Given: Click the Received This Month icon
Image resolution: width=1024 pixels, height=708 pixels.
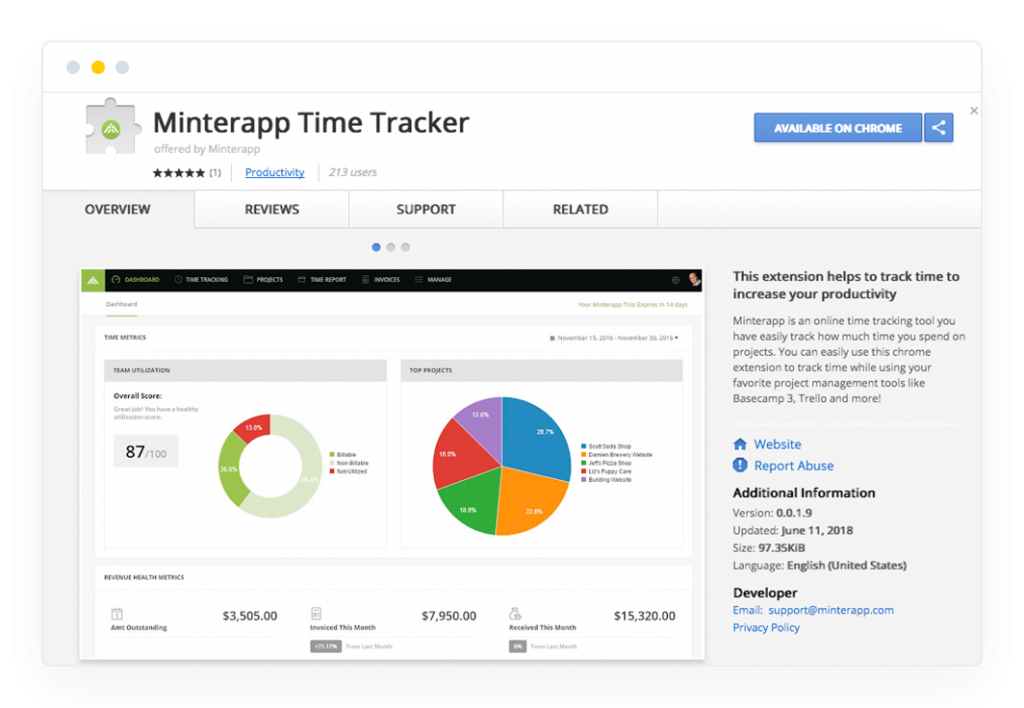Looking at the screenshot, I should point(515,613).
